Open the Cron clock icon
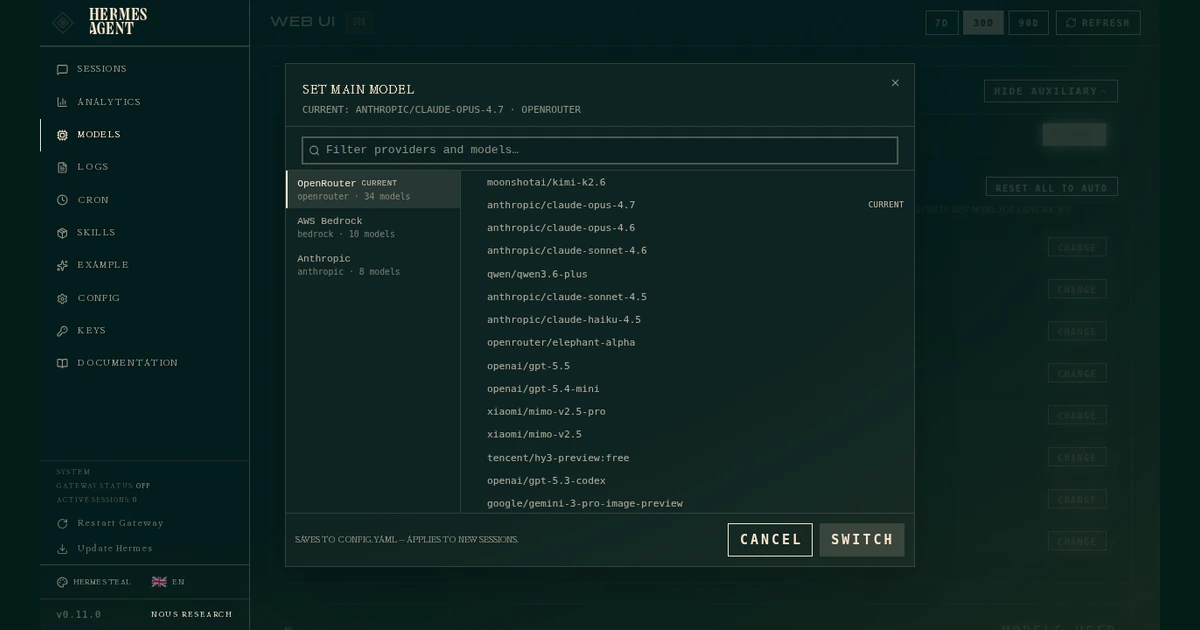Screen dimensions: 1200x630 (62, 200)
